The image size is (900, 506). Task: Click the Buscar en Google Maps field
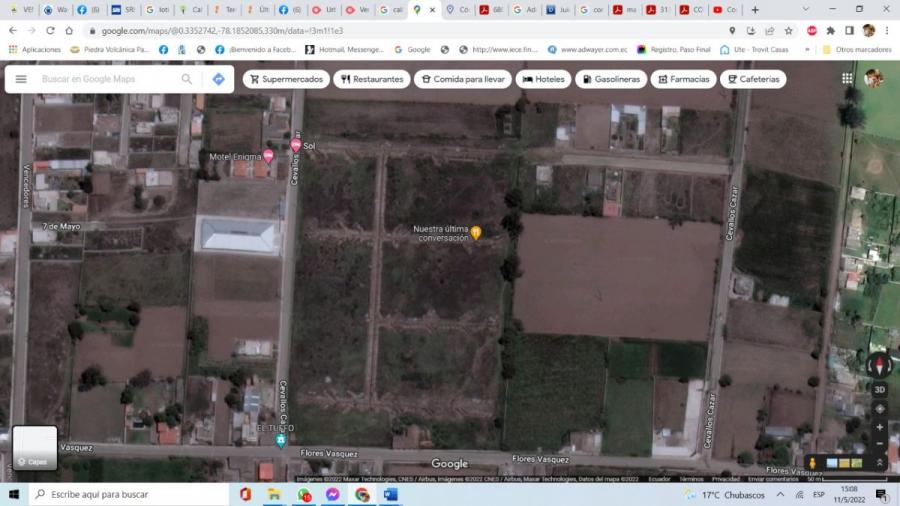tap(107, 79)
